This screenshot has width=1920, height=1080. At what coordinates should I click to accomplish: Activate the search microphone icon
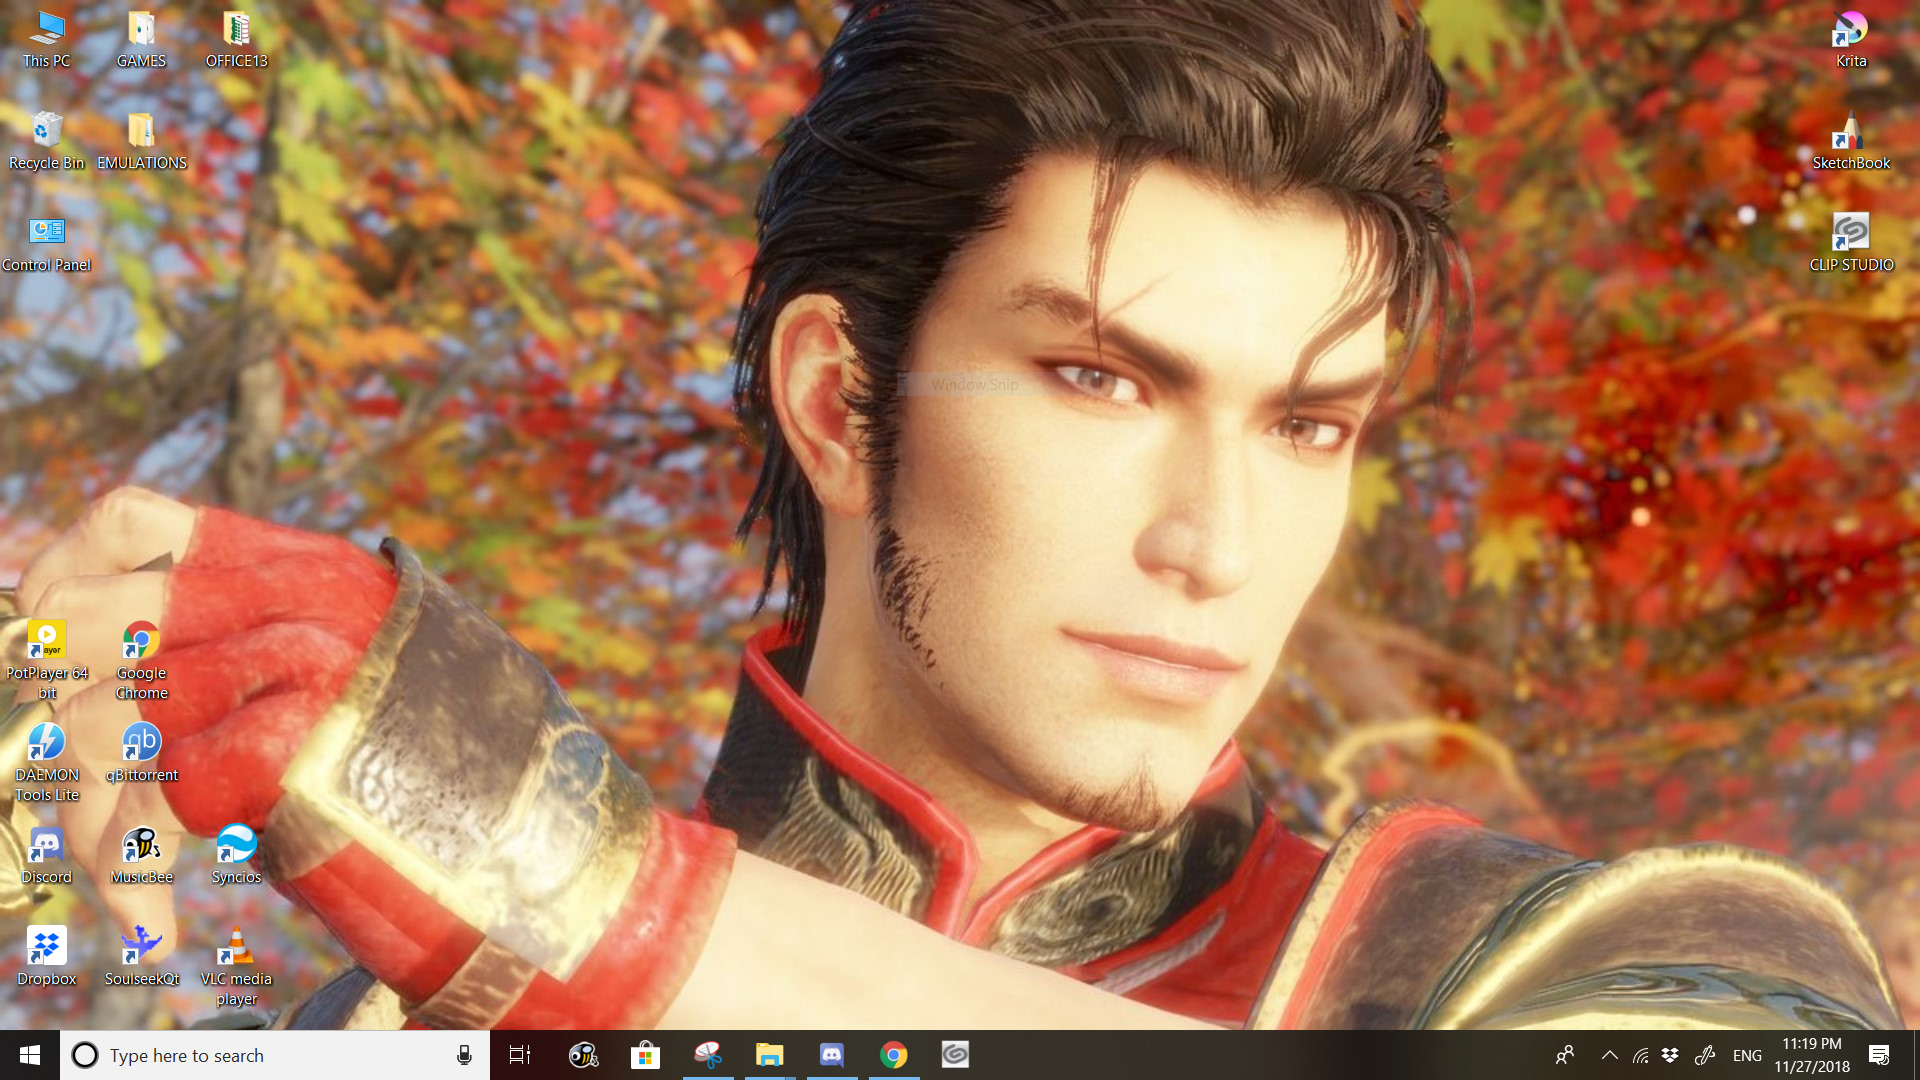(464, 1055)
